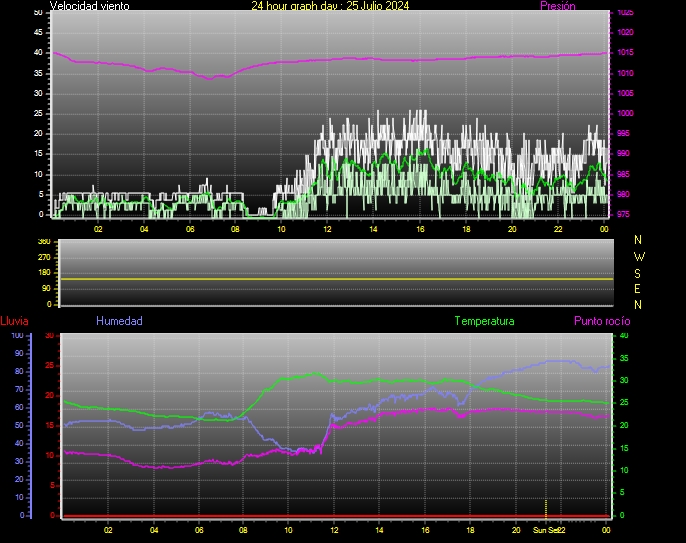Viewport: 686px width, 543px height.
Task: Select the "14" hour label under the wind chart
Action: [373, 229]
